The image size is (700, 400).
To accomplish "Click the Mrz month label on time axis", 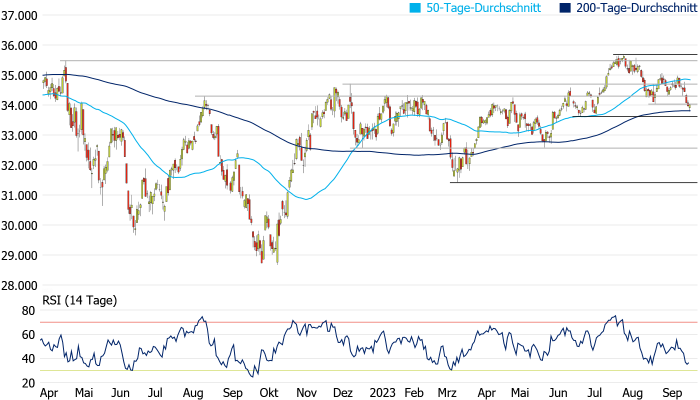I will point(449,393).
